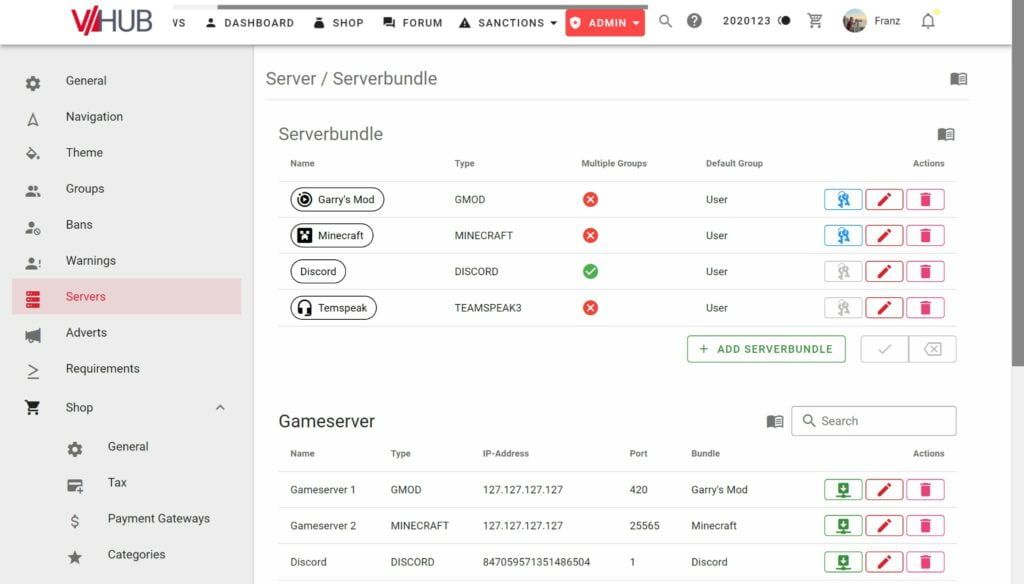
Task: Download config for Gameserver 1
Action: (843, 489)
